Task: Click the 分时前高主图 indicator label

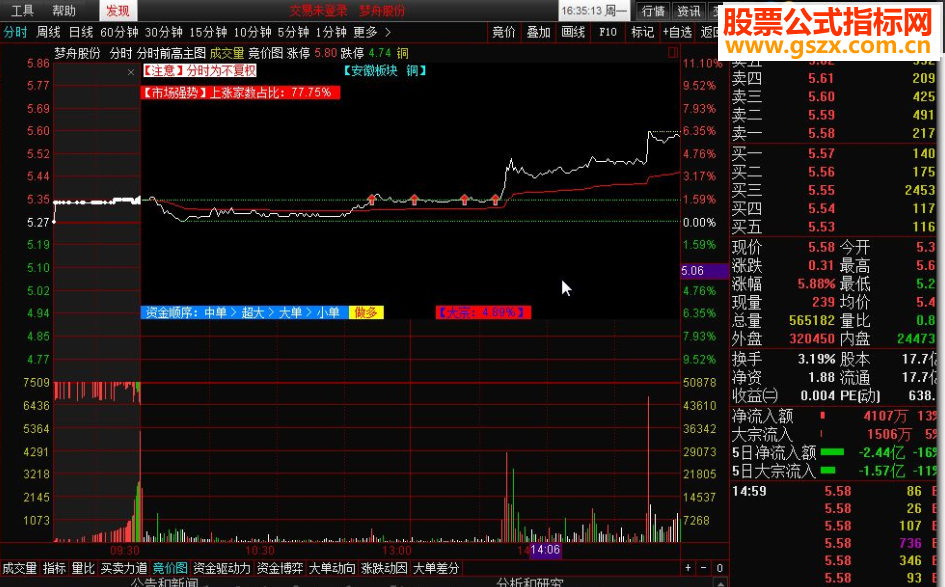Action: [x=171, y=53]
